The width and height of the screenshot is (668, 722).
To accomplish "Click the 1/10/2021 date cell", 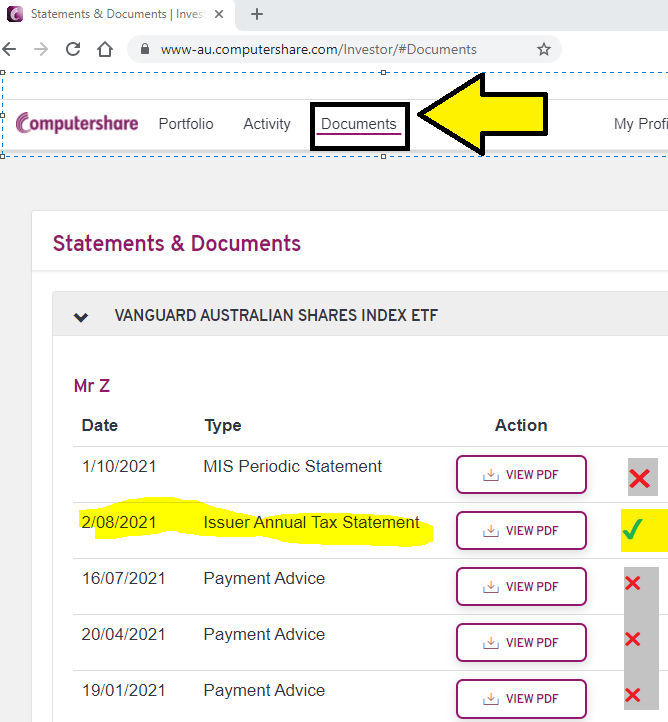I will point(119,466).
